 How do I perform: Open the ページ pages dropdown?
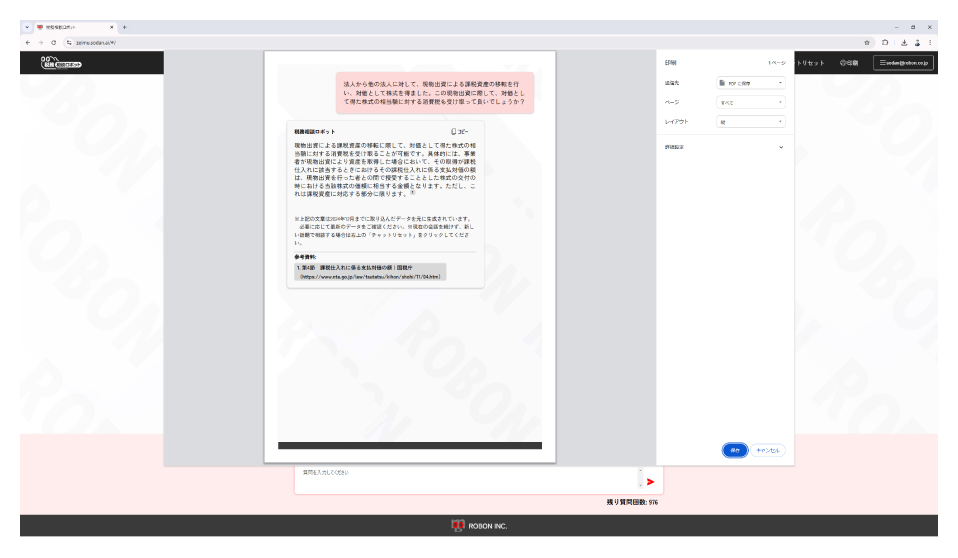(x=750, y=102)
